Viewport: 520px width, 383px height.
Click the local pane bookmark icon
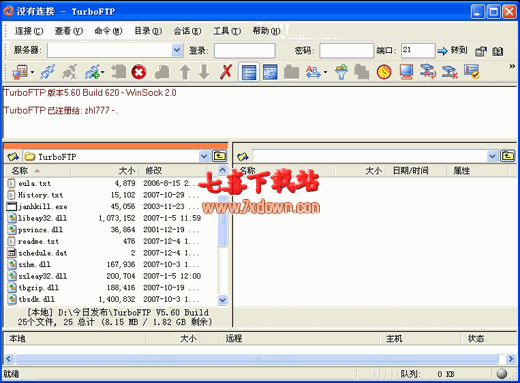[13, 156]
